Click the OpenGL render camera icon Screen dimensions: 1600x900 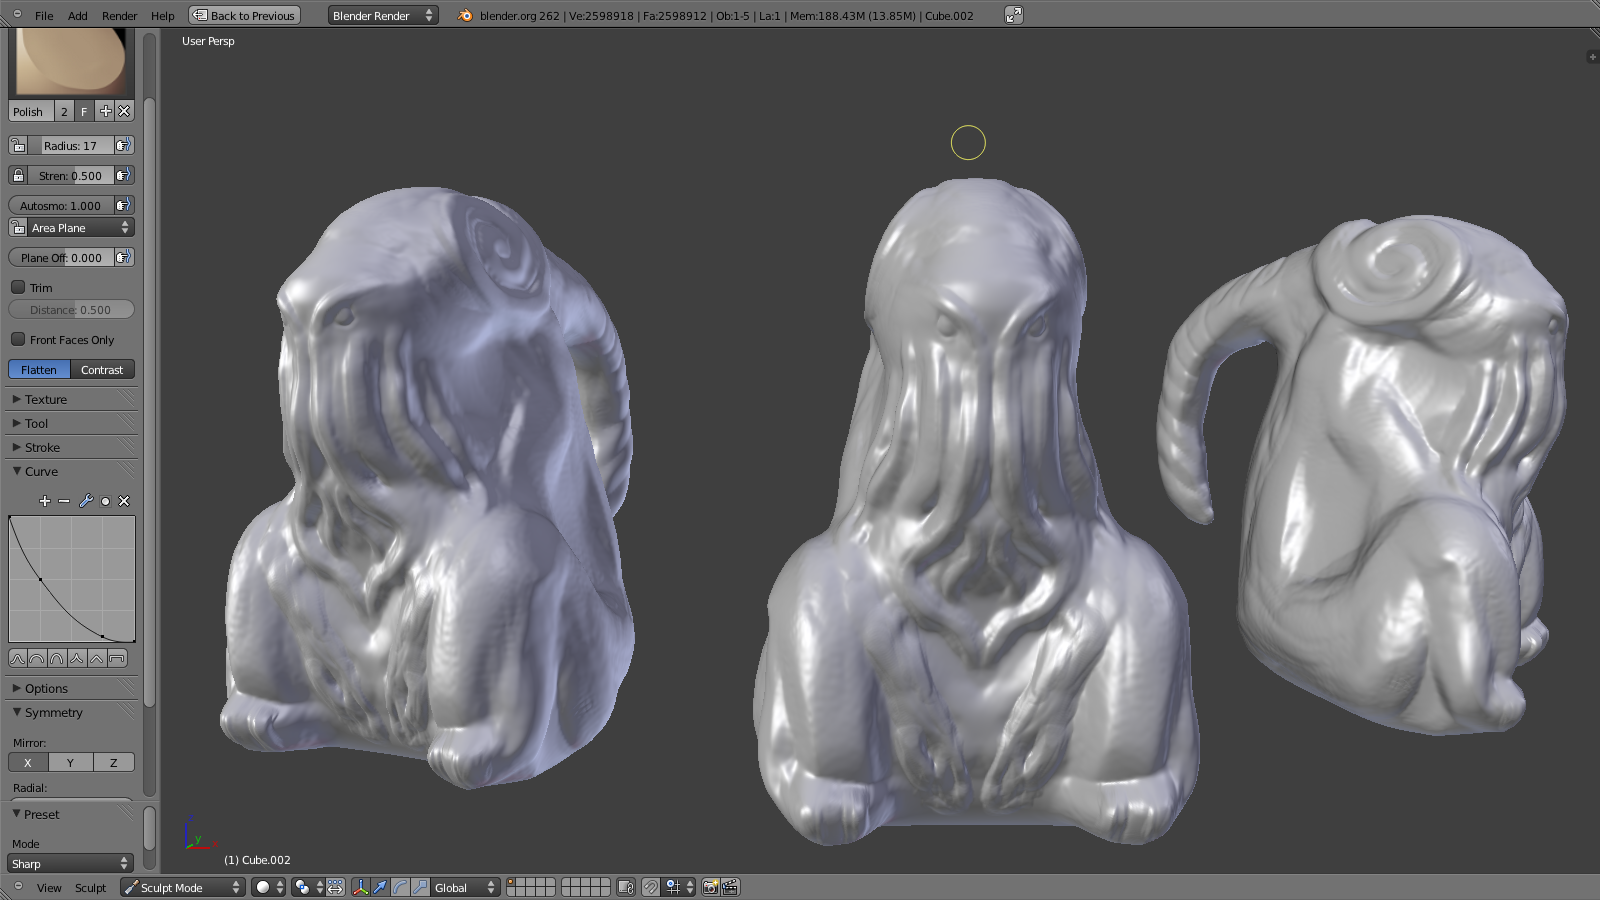click(710, 887)
